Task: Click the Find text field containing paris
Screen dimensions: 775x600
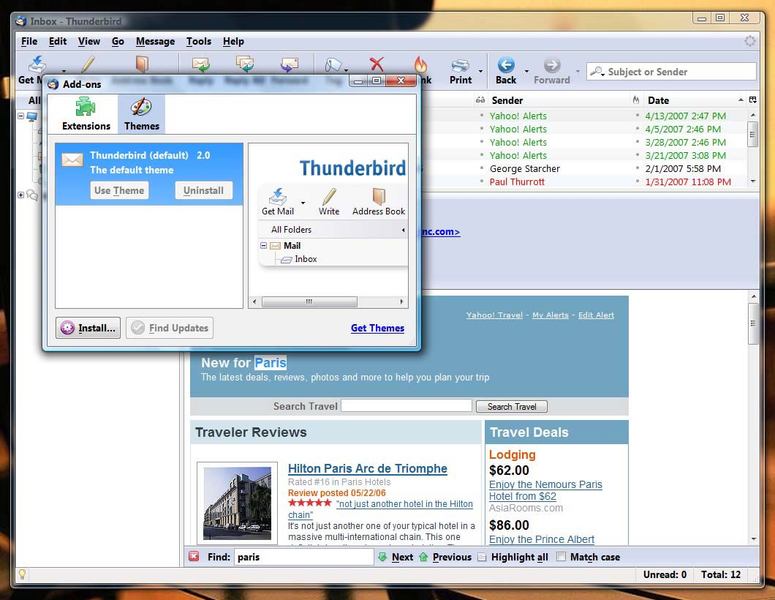Action: (x=303, y=557)
